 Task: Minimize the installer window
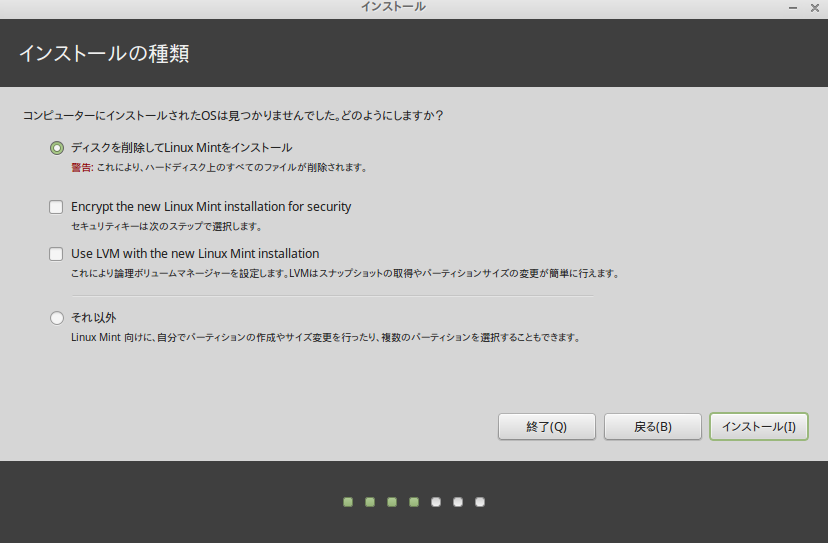(792, 7)
